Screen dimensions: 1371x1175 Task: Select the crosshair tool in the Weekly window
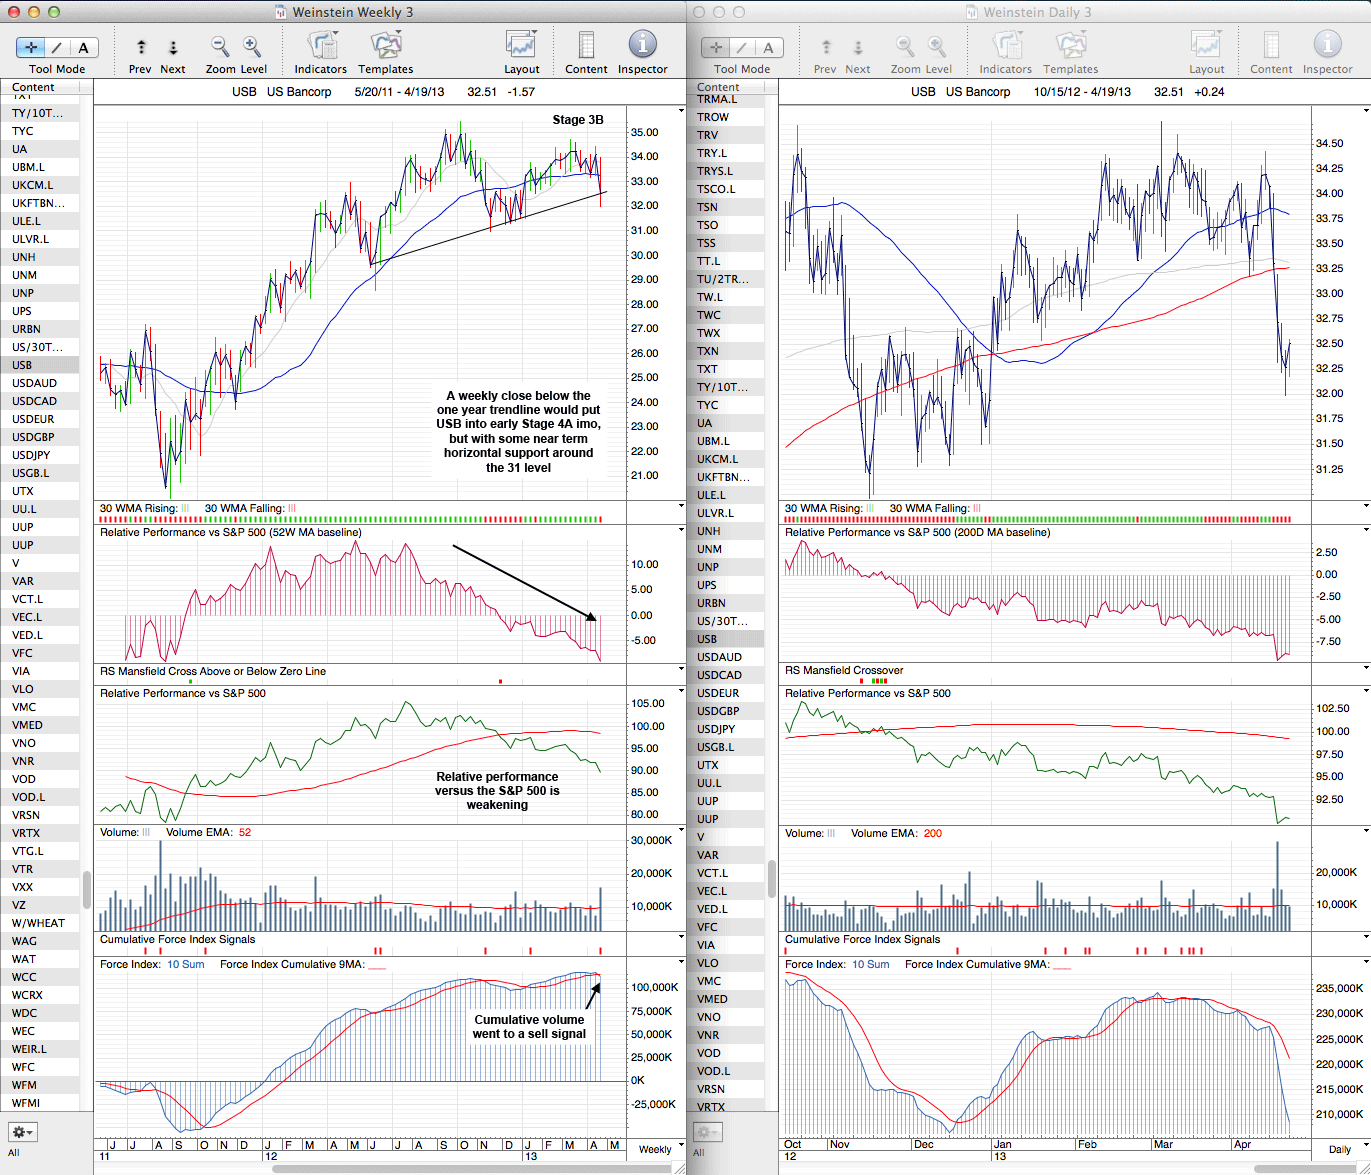tap(31, 47)
